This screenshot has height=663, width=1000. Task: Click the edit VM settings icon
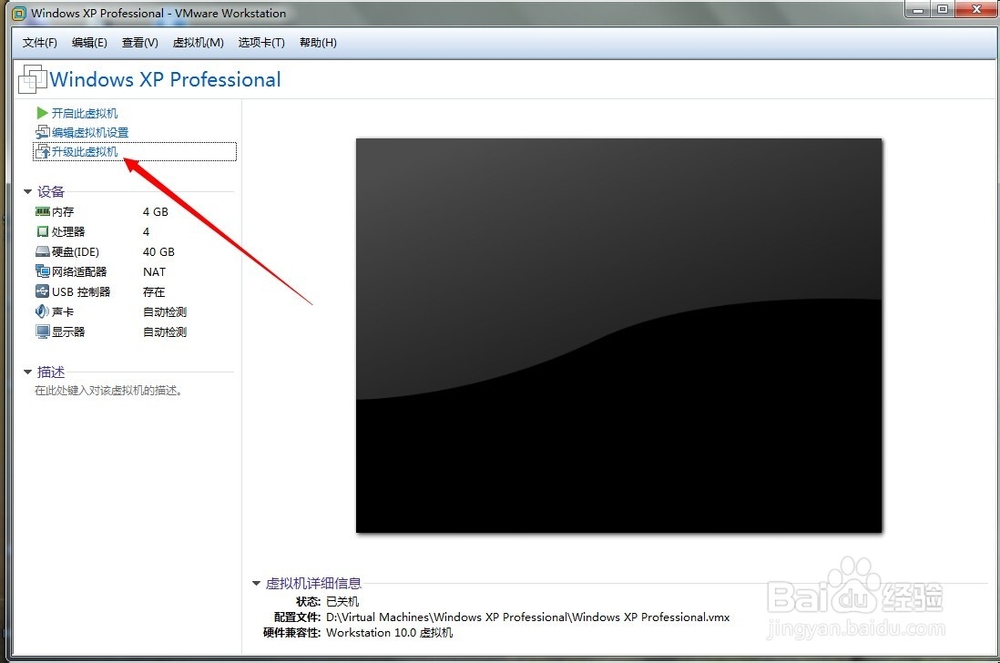42,132
